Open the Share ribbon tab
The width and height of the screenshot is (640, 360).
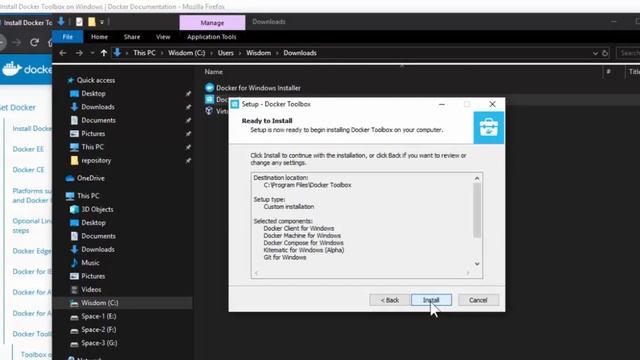132,37
